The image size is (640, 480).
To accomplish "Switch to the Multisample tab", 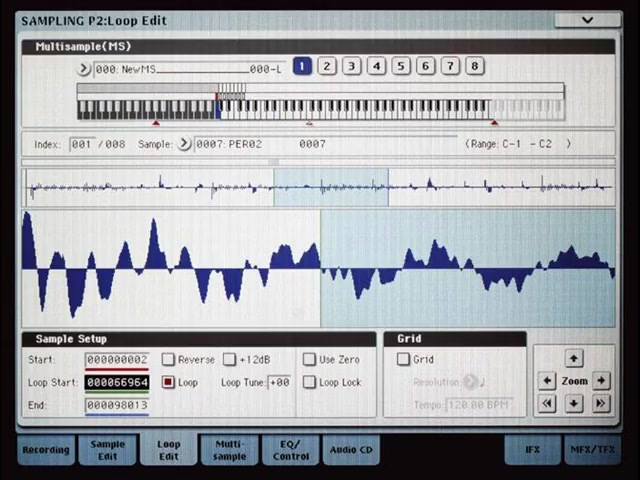I will pyautogui.click(x=229, y=450).
